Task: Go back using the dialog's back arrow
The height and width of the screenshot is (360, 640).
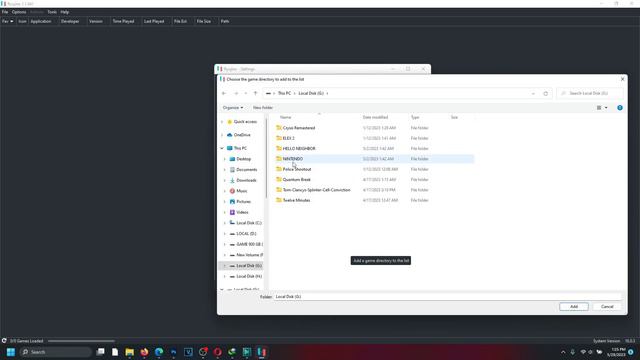Action: coord(224,93)
